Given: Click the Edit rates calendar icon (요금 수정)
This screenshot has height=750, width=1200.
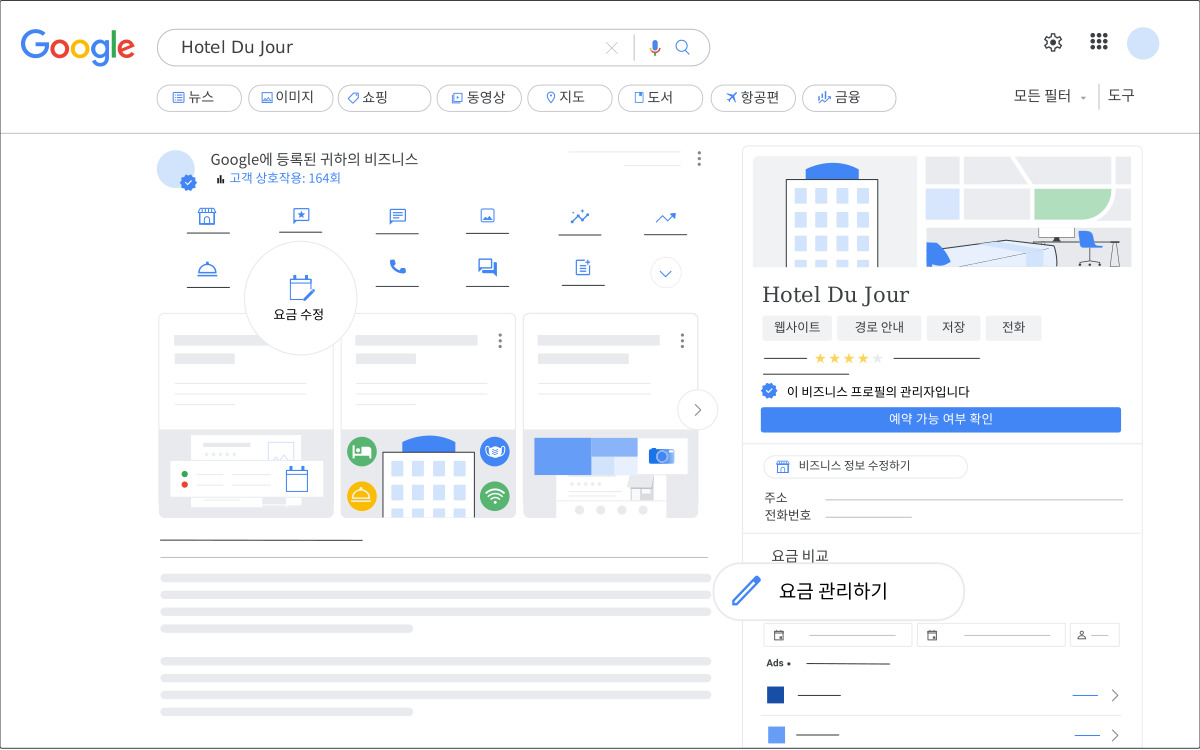Looking at the screenshot, I should pos(301,297).
